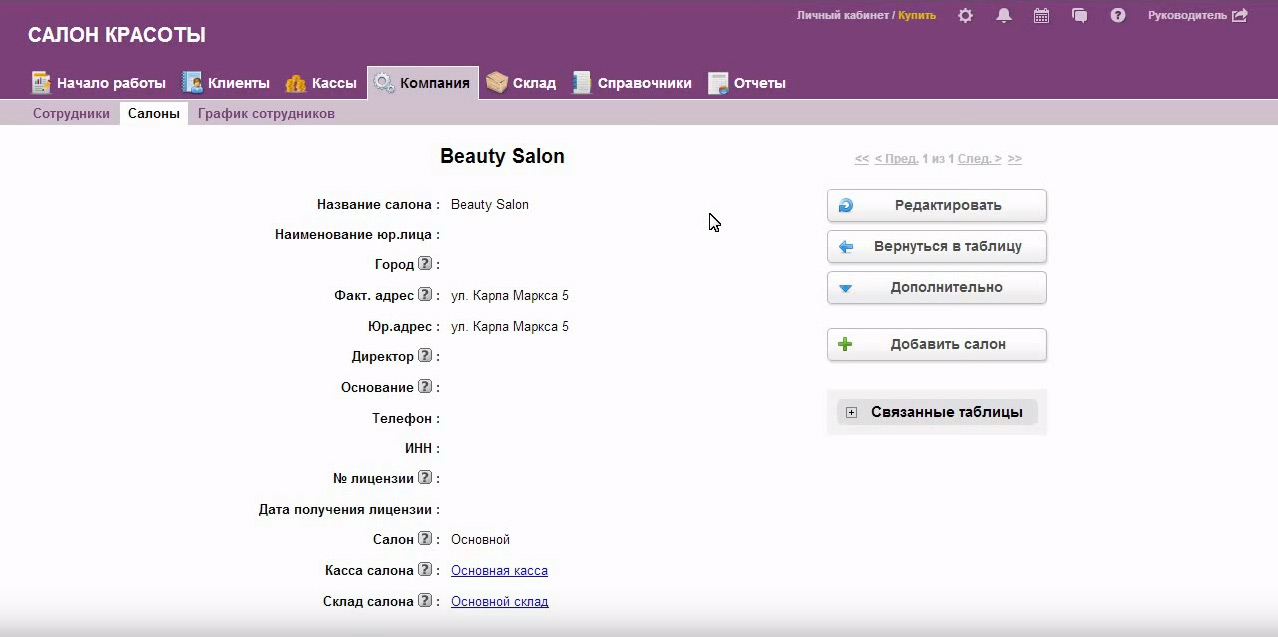
Task: Click the help question mark in header
Action: tap(1118, 16)
